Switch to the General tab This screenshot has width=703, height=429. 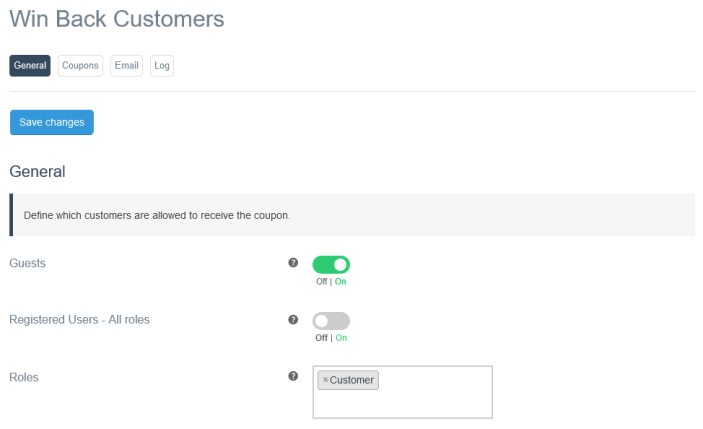(x=30, y=66)
